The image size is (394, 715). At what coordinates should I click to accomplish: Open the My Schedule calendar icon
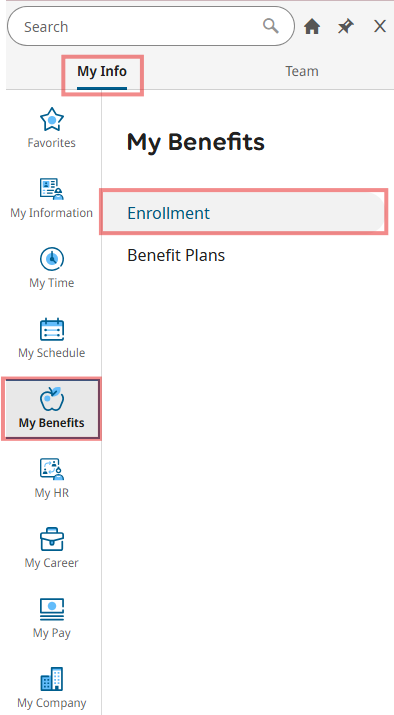pos(52,329)
